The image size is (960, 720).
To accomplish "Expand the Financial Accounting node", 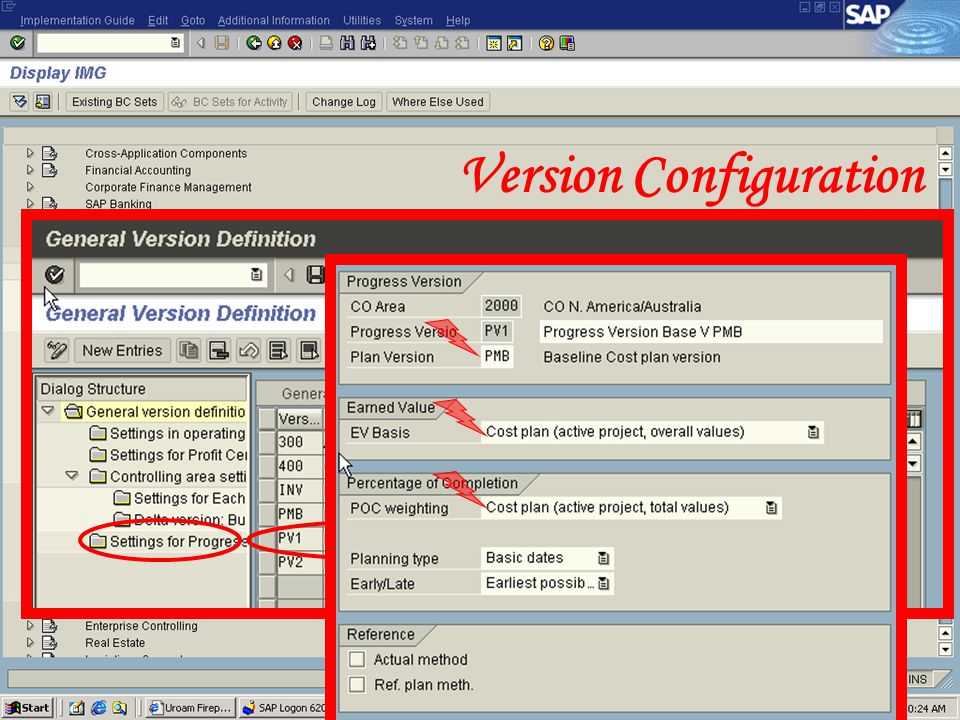I will [x=30, y=170].
